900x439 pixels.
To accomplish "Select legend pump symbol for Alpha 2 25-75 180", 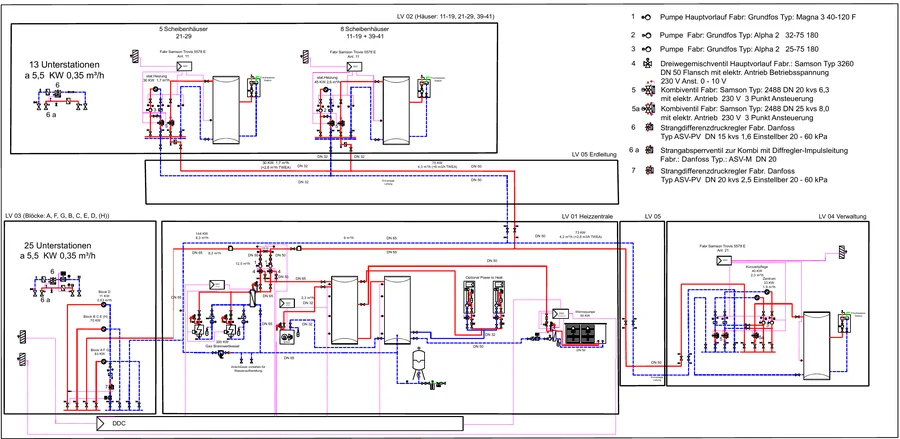I will [647, 49].
